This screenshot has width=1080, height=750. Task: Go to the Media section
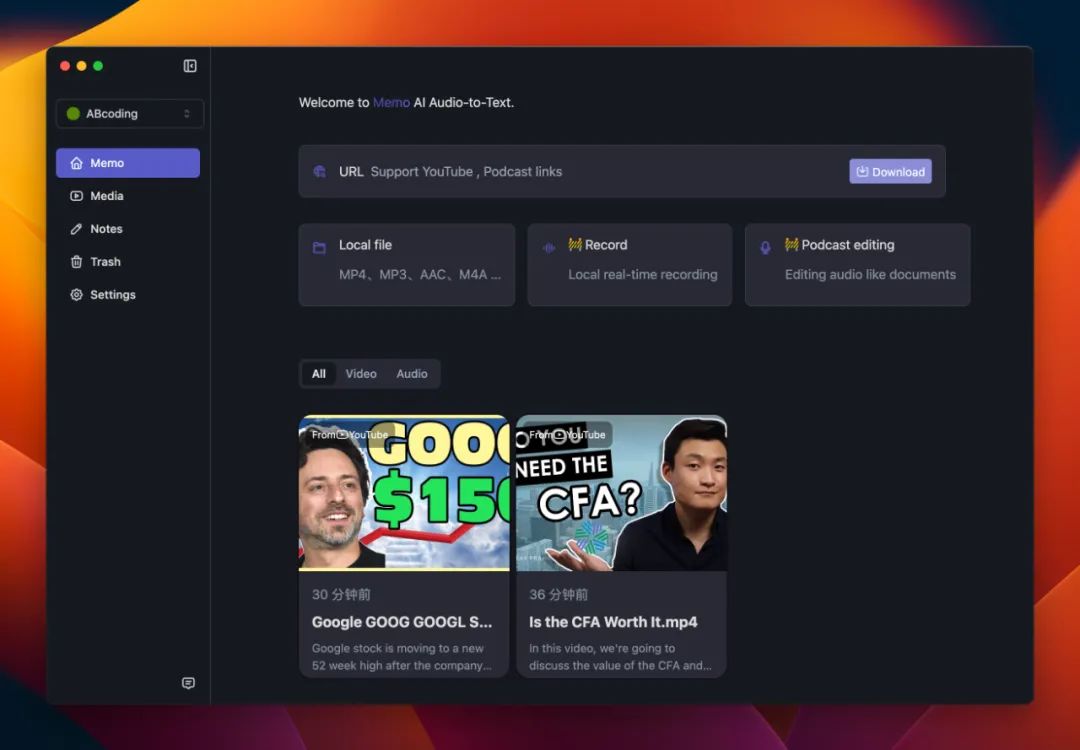point(106,196)
